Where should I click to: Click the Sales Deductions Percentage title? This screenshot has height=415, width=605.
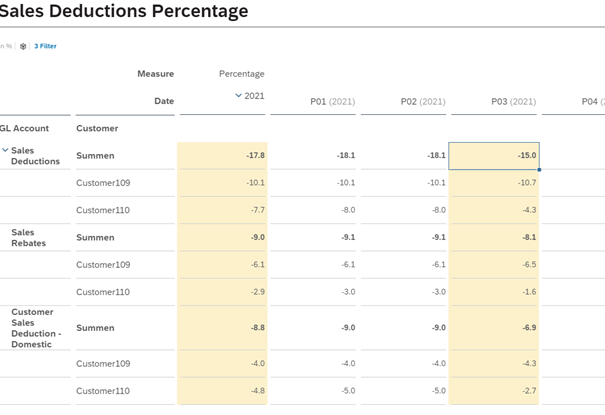point(124,12)
